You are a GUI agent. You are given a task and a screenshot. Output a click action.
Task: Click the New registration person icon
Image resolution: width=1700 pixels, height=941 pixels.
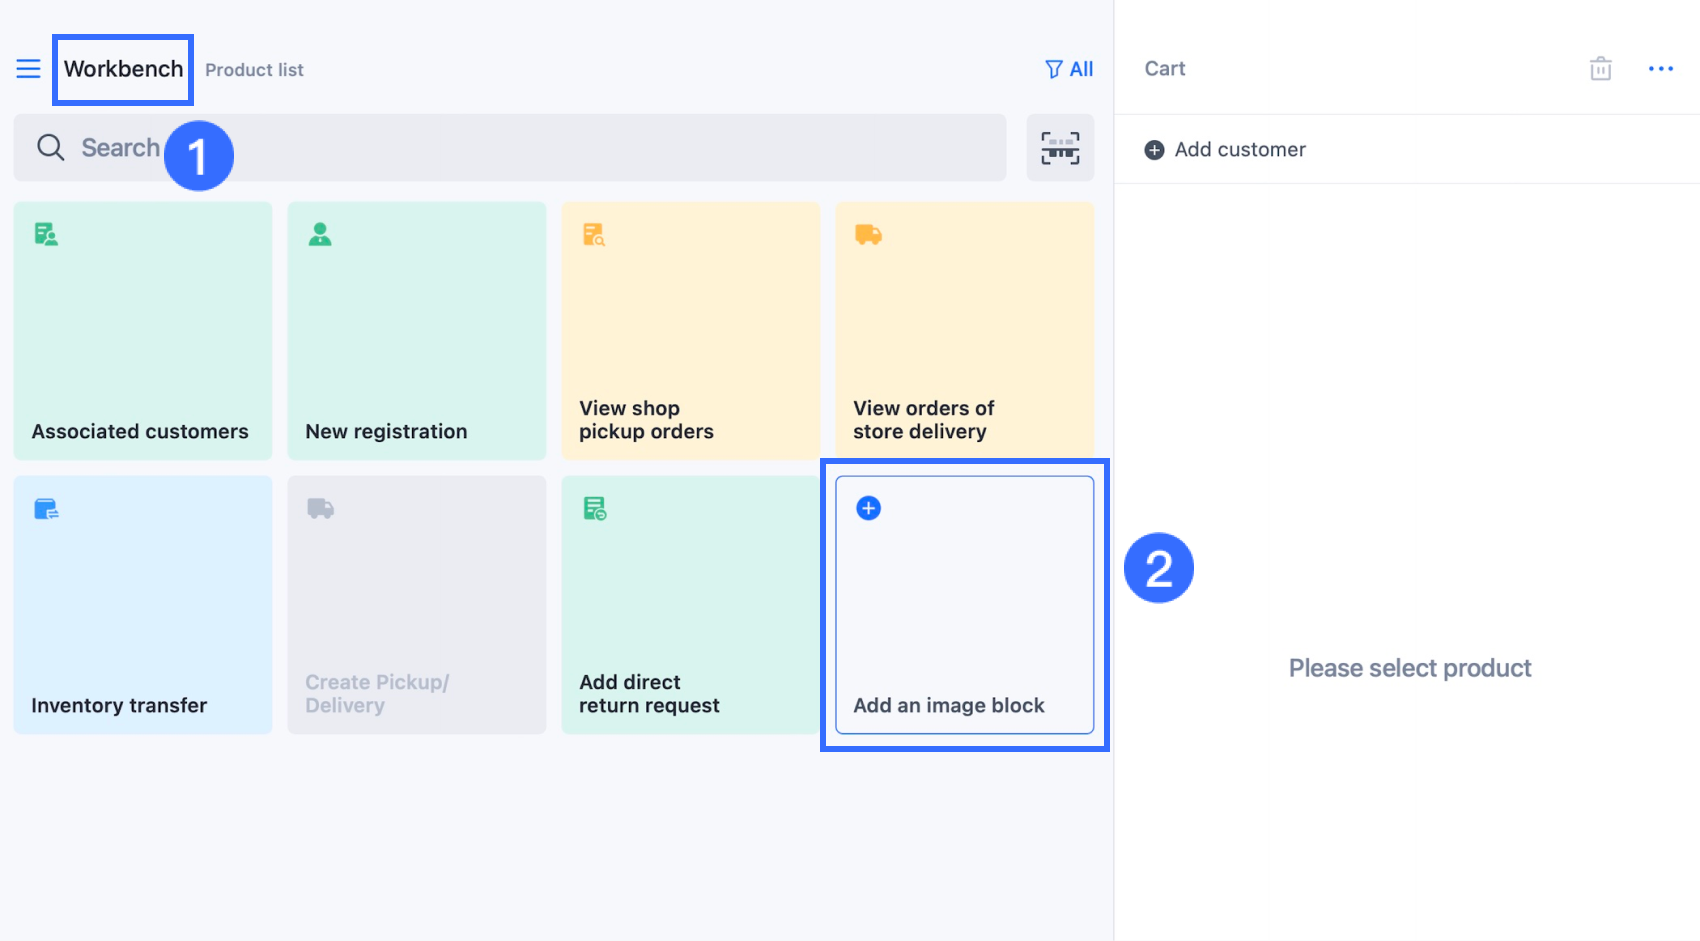(320, 234)
